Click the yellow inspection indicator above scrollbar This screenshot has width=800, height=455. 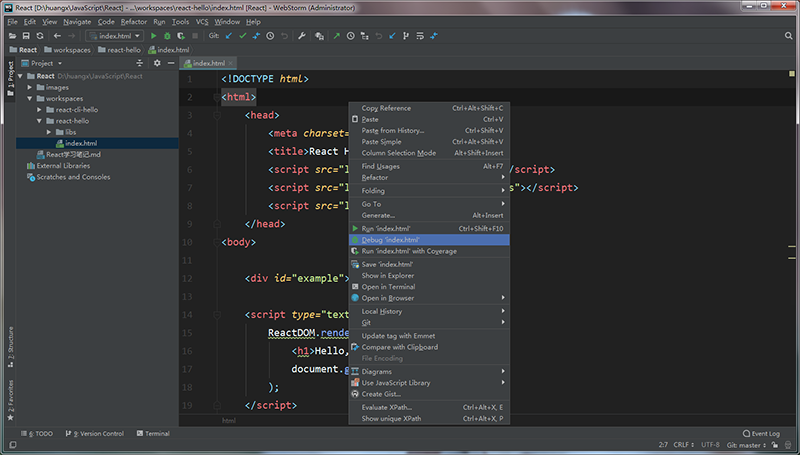coord(792,74)
